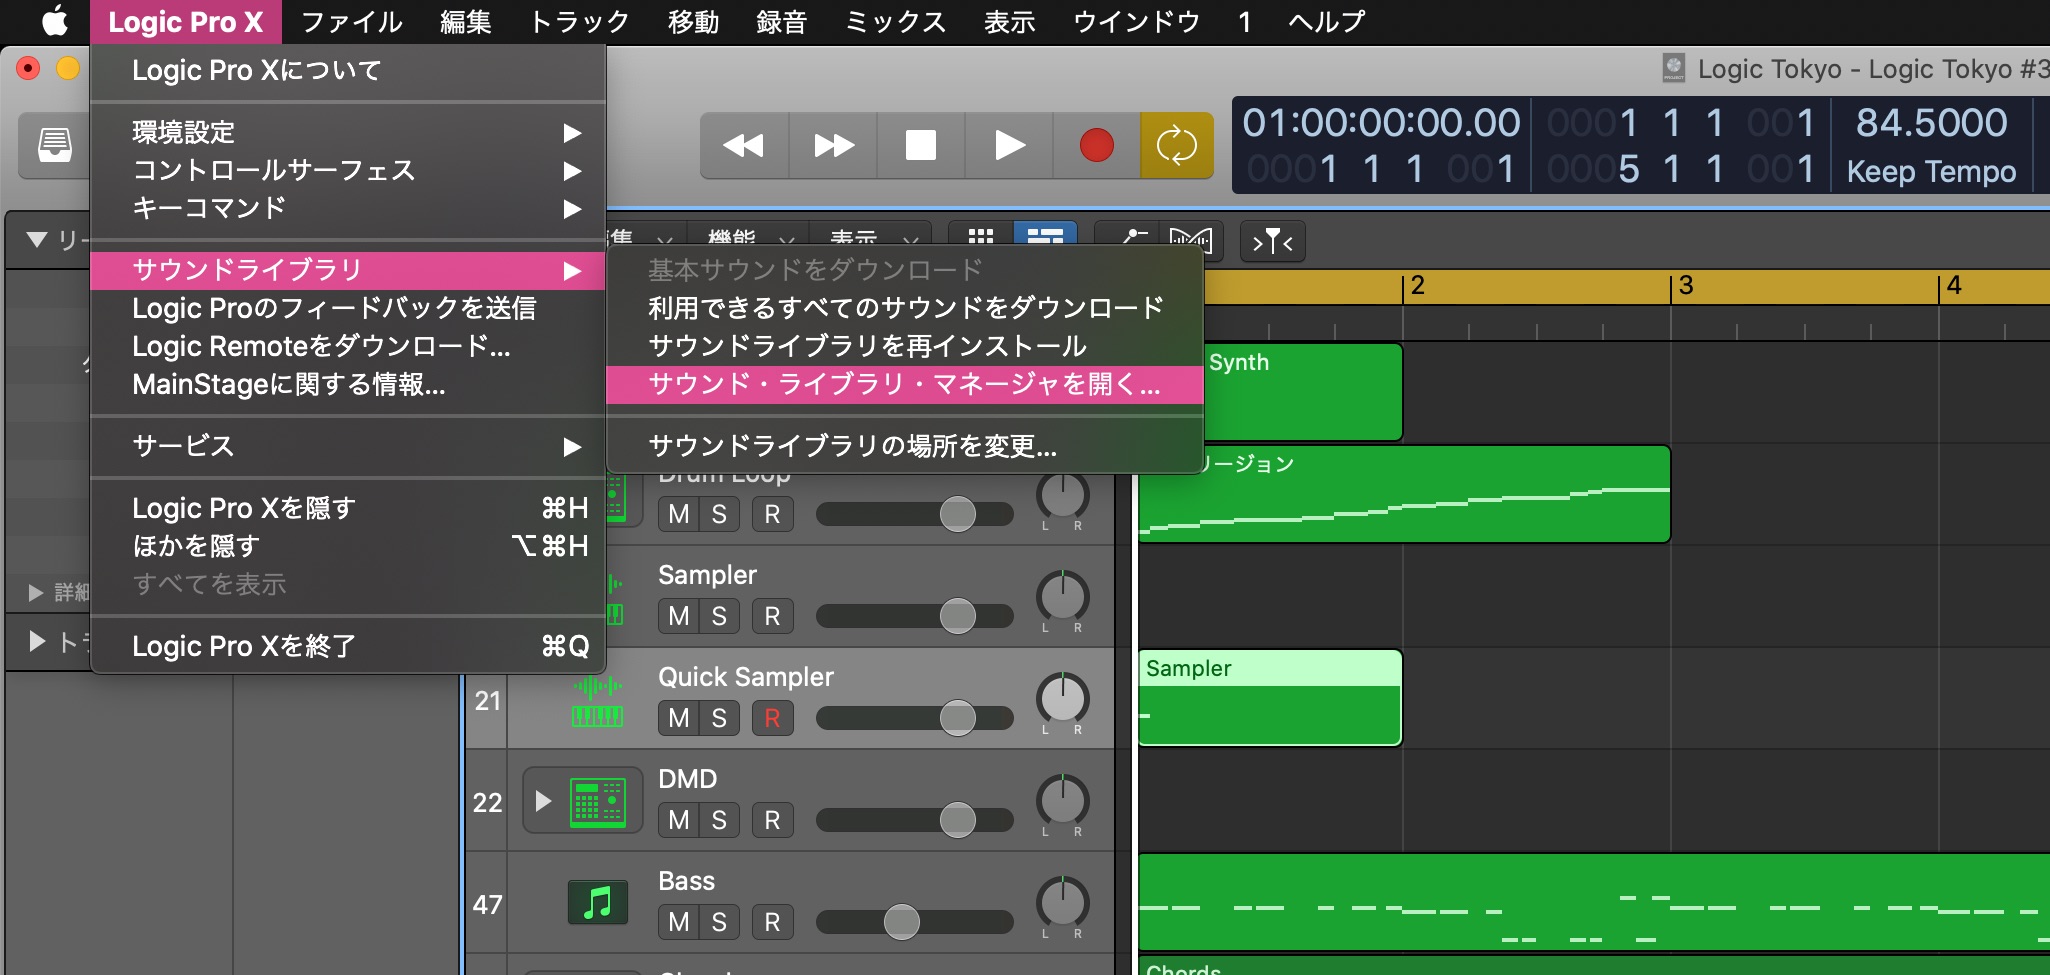Click Quick Sampler track volume slider
Screen dimensions: 2050x975
click(x=915, y=718)
